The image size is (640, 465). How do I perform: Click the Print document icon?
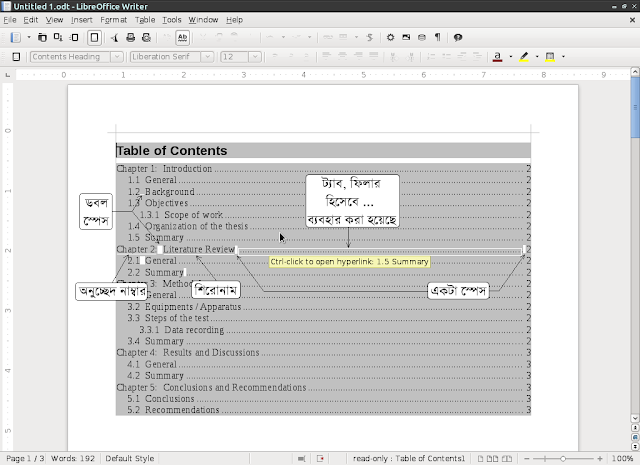(131, 38)
